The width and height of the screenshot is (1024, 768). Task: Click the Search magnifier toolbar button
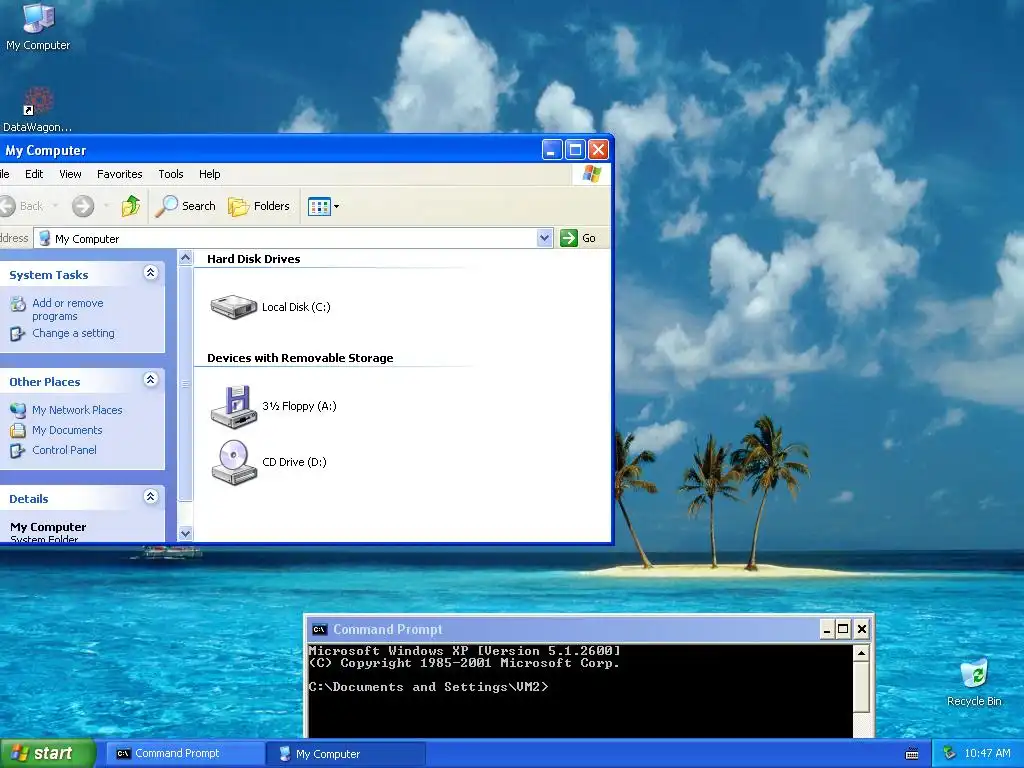tap(185, 206)
